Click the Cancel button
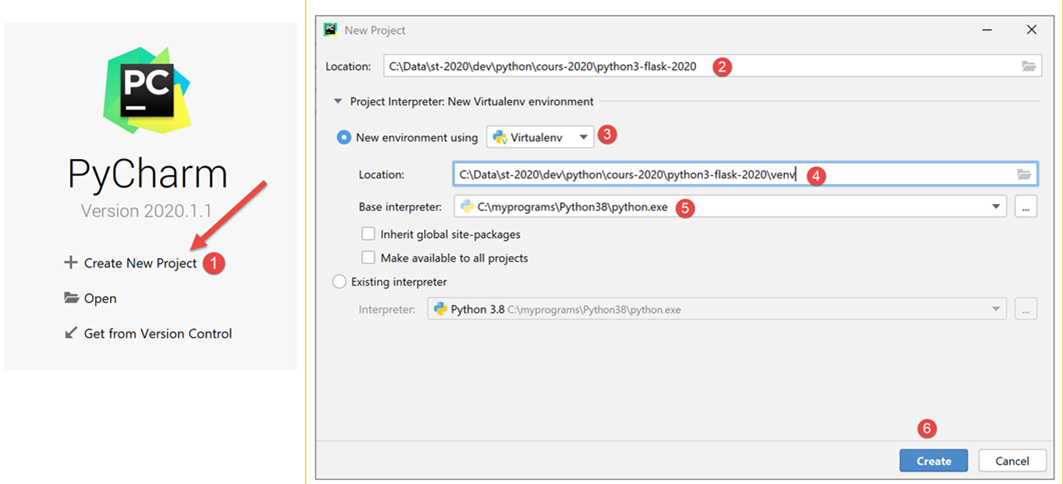The height and width of the screenshot is (484, 1063). (1012, 461)
